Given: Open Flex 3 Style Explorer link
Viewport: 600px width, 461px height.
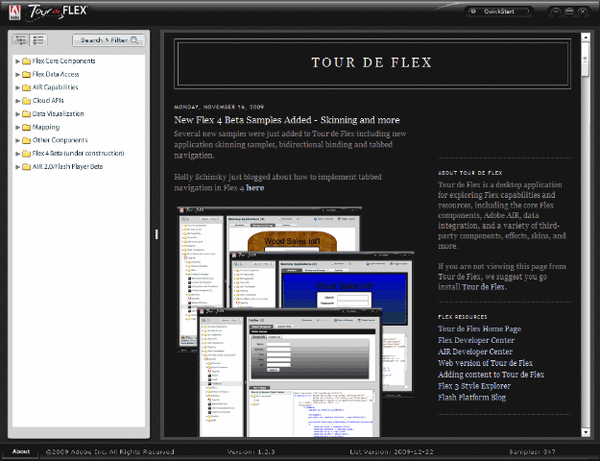Looking at the screenshot, I should [x=474, y=386].
